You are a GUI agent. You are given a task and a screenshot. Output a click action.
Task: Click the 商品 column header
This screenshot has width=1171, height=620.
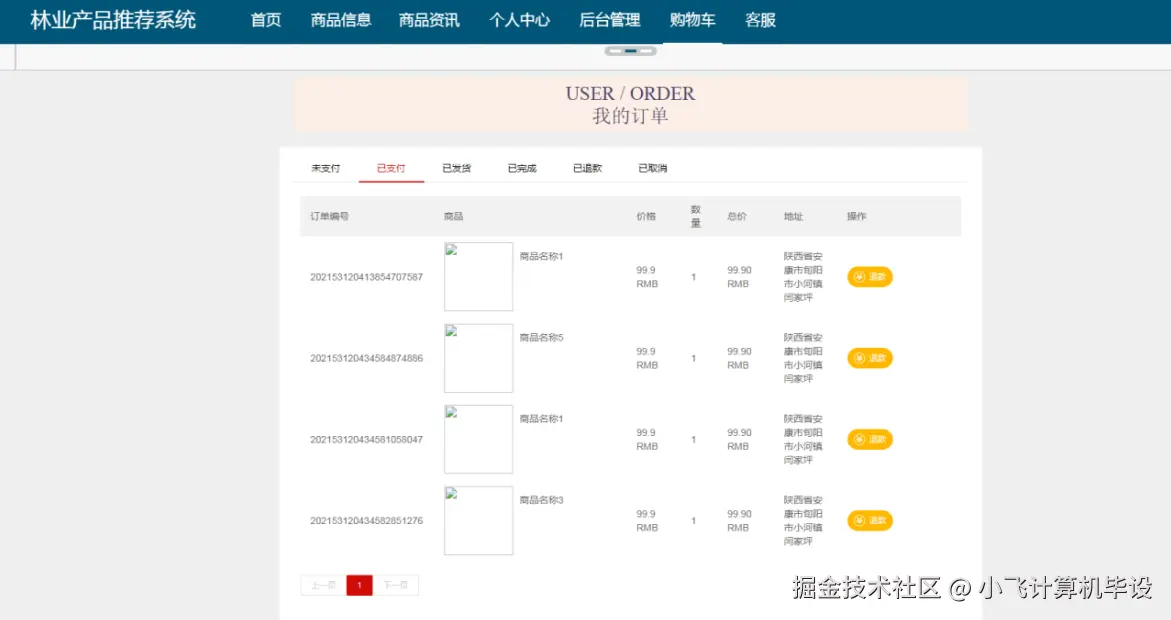(x=453, y=217)
